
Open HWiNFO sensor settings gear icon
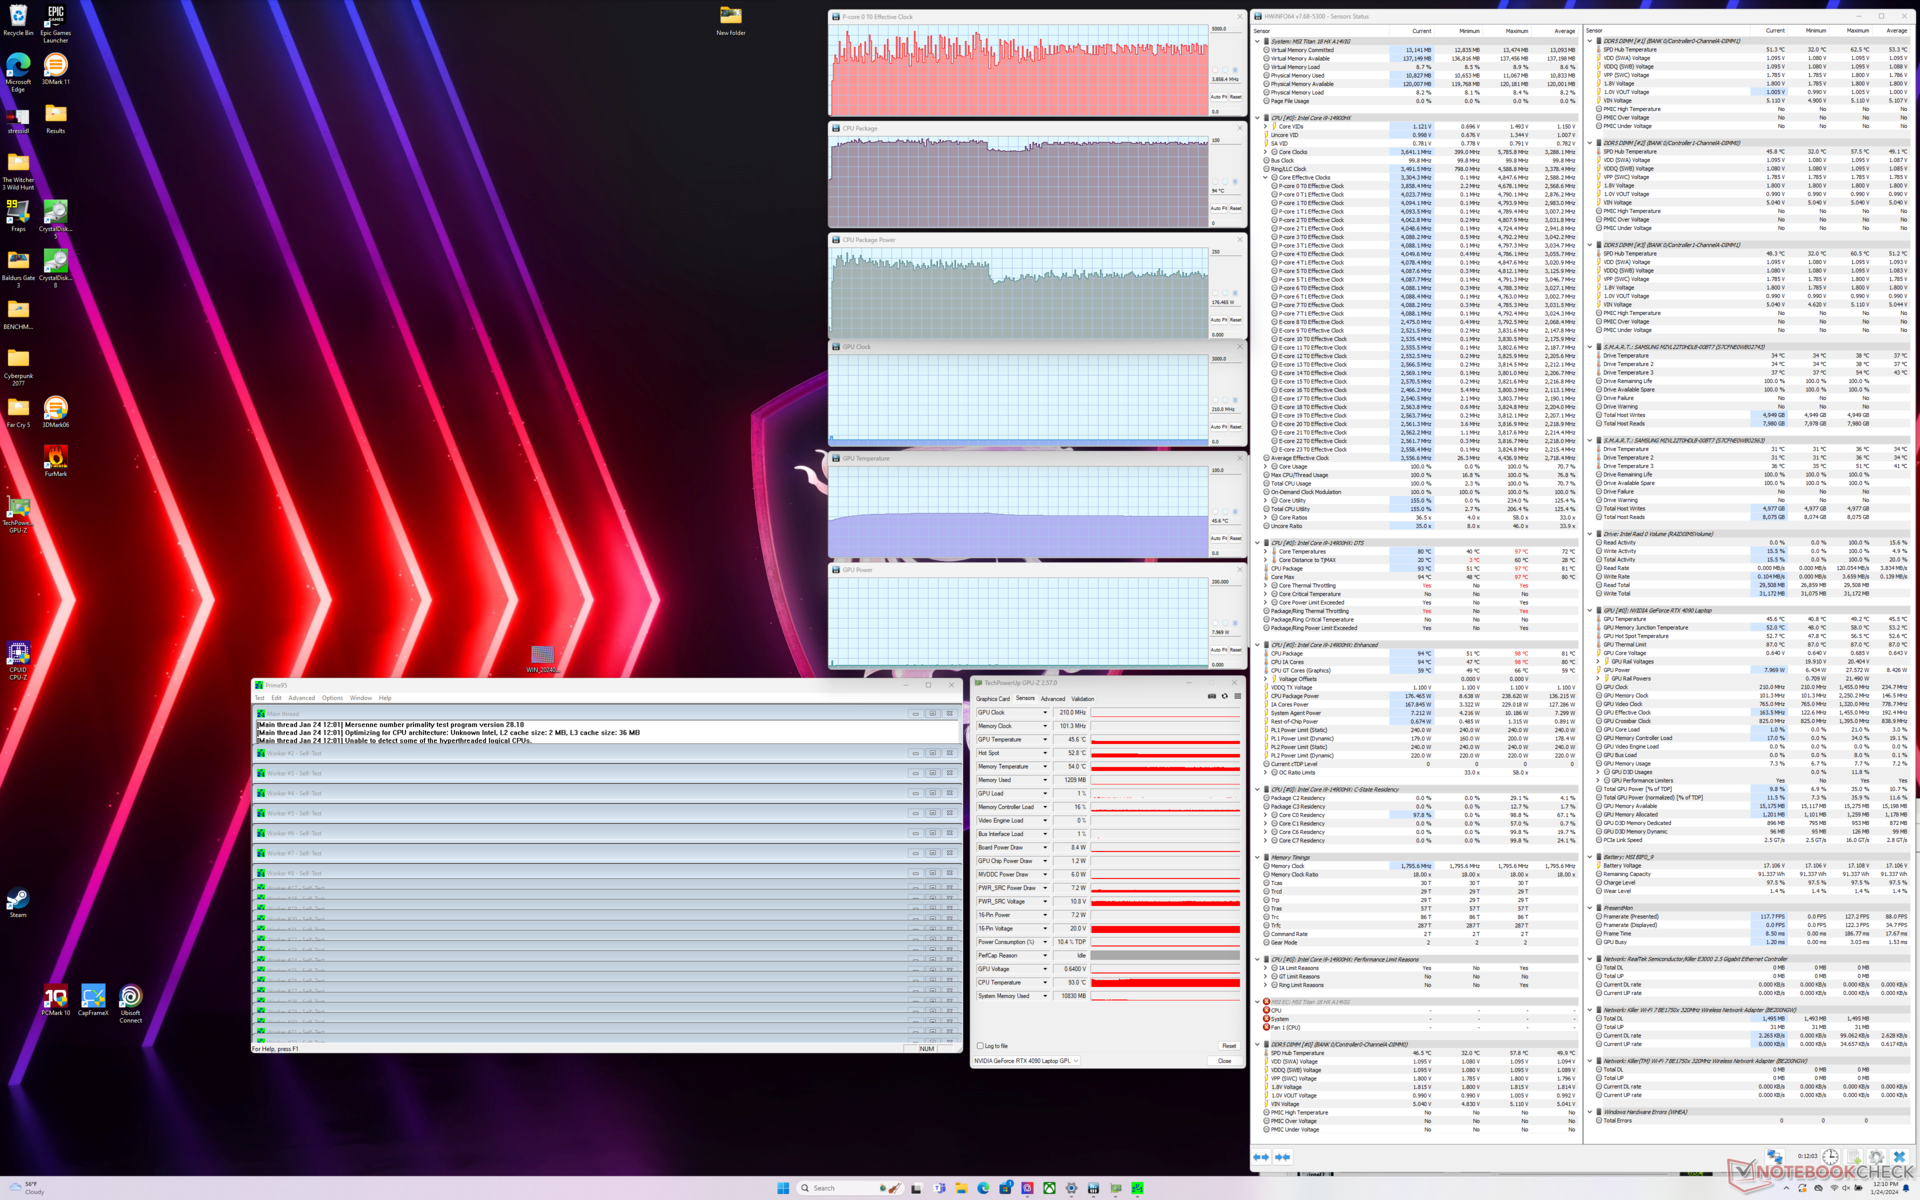pos(1876,1157)
